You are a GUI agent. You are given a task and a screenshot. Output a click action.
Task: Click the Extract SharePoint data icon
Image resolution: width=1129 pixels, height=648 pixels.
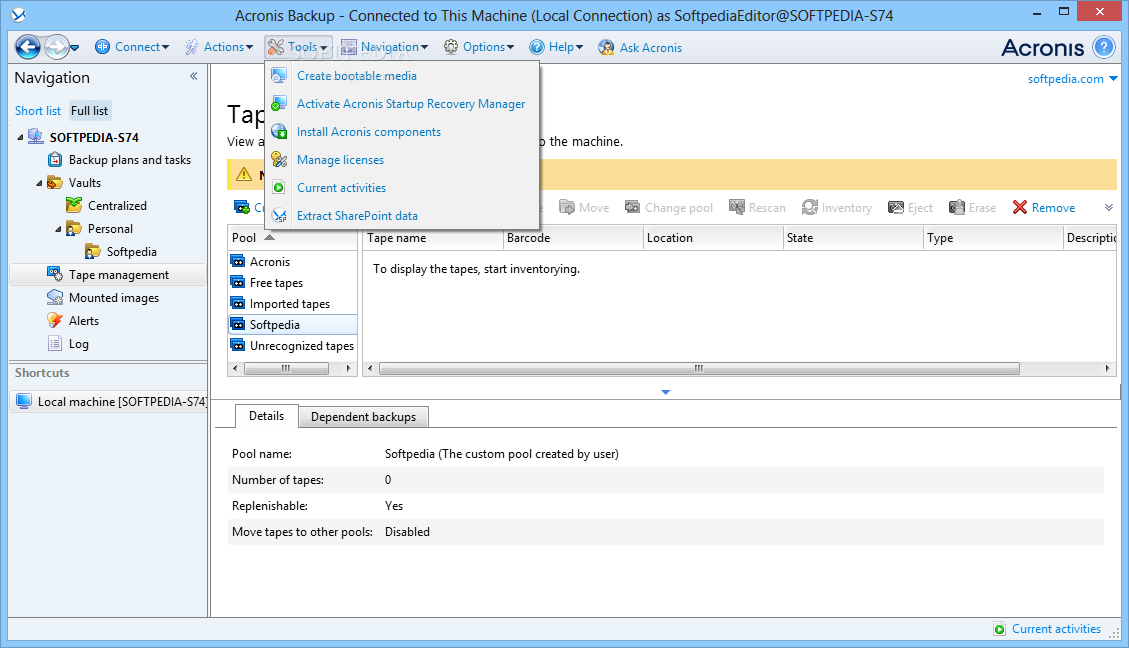(279, 216)
